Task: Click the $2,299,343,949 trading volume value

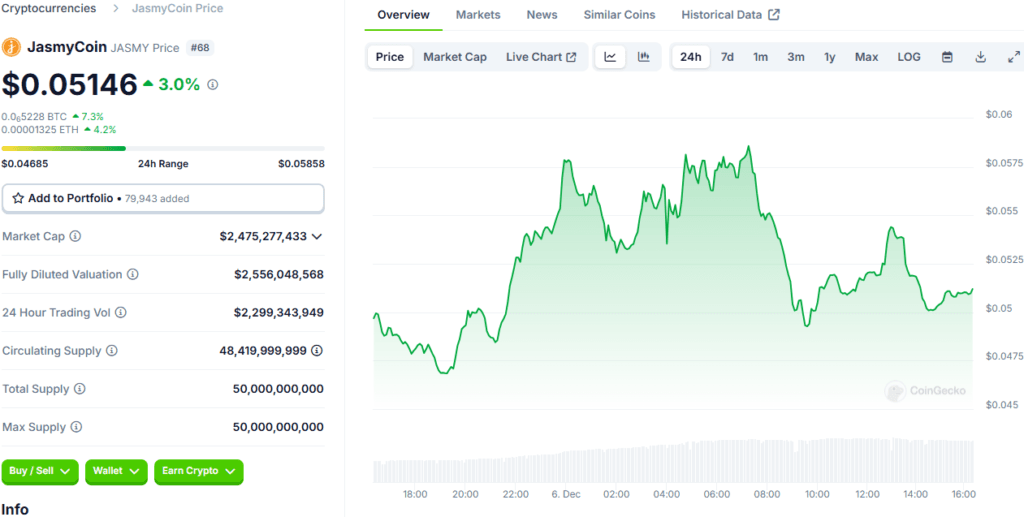Action: [x=279, y=313]
